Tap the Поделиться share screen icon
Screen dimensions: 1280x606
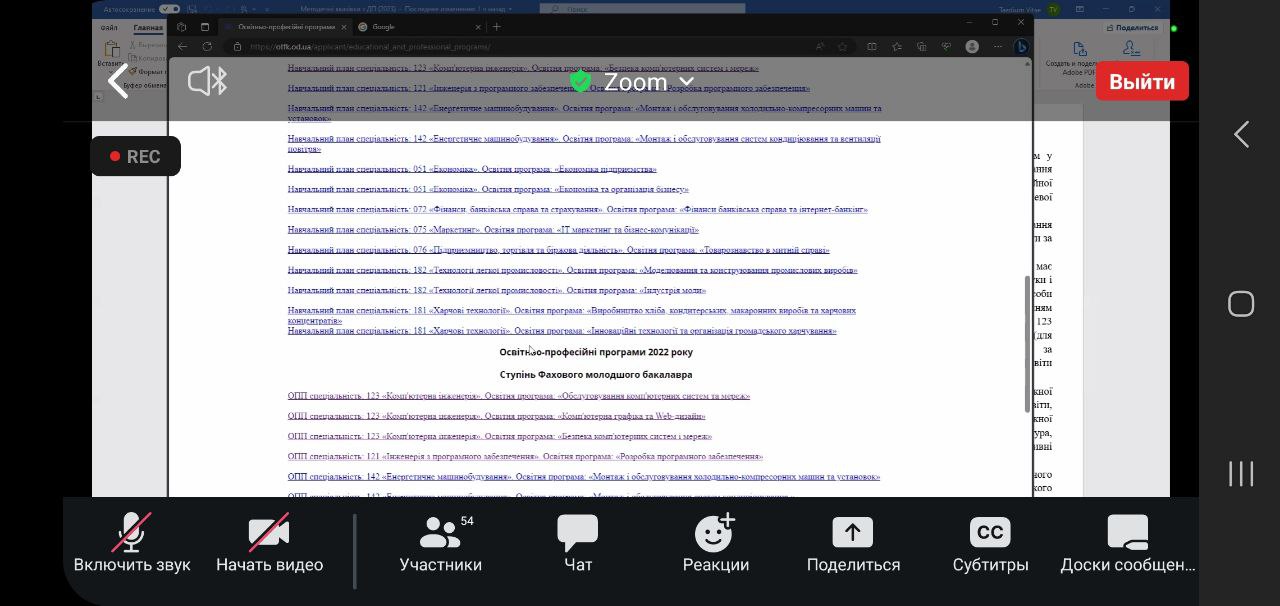(x=853, y=532)
